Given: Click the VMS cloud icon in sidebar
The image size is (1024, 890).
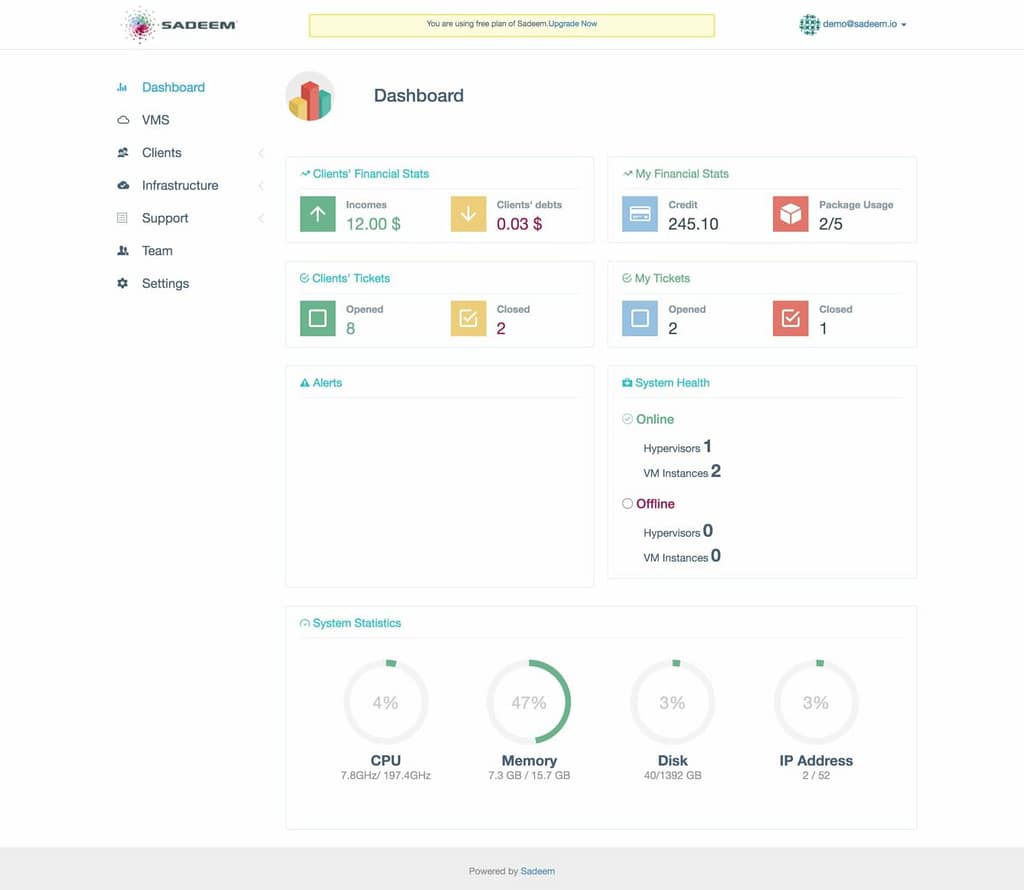Looking at the screenshot, I should [123, 120].
